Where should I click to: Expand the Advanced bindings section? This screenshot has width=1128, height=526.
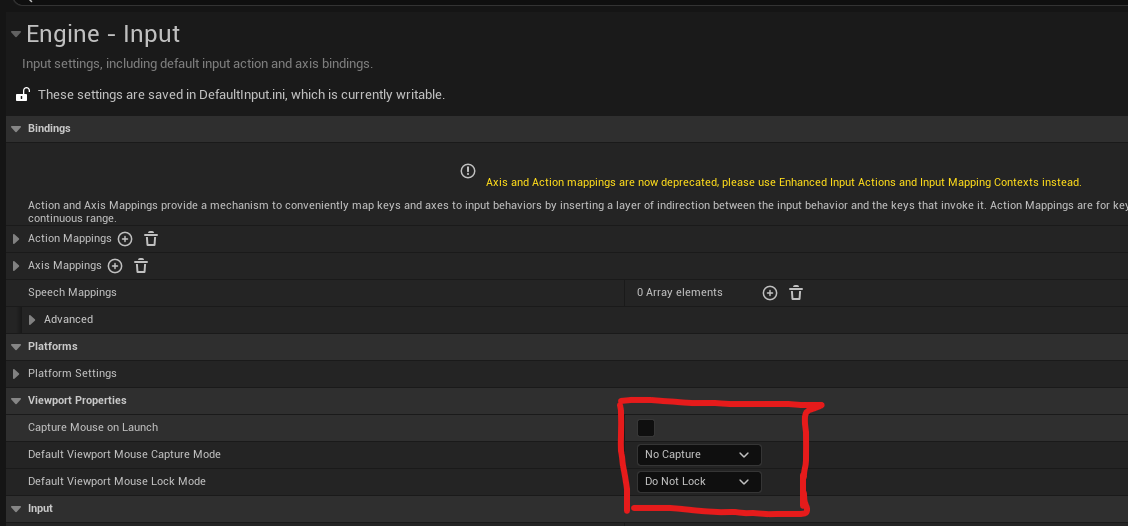coord(32,320)
